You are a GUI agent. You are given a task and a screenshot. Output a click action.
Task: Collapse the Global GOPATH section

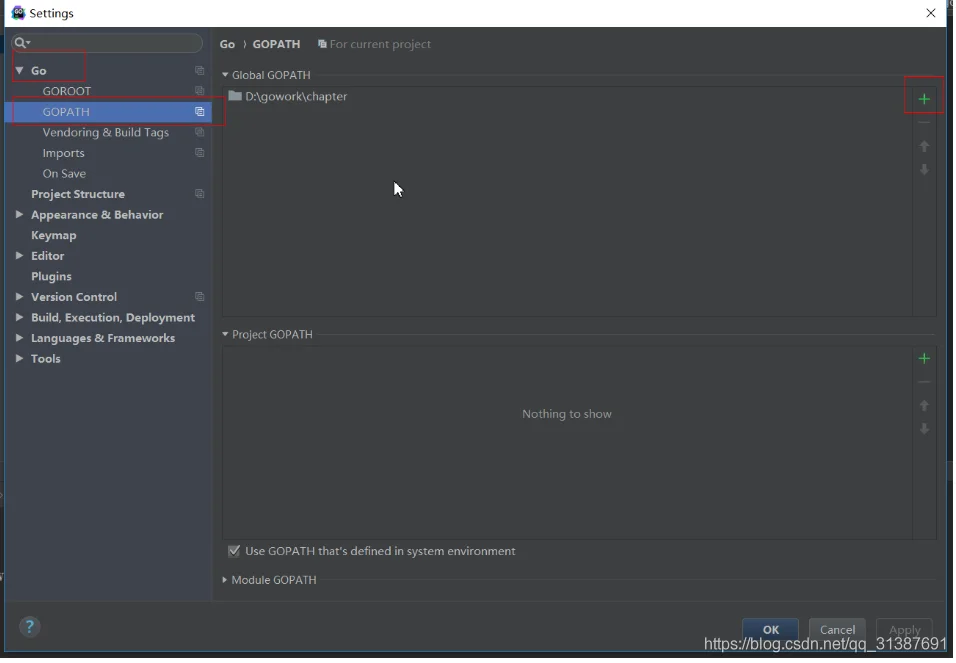[x=225, y=75]
